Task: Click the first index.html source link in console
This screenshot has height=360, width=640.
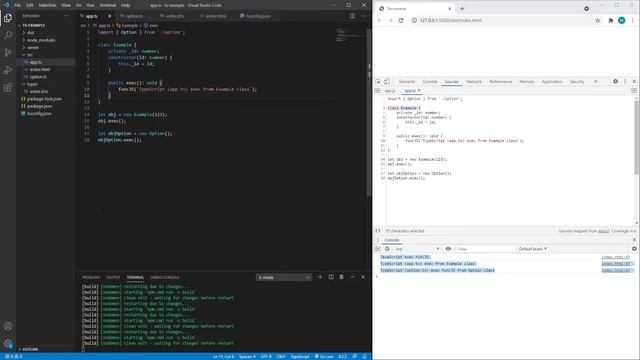Action: (616, 257)
